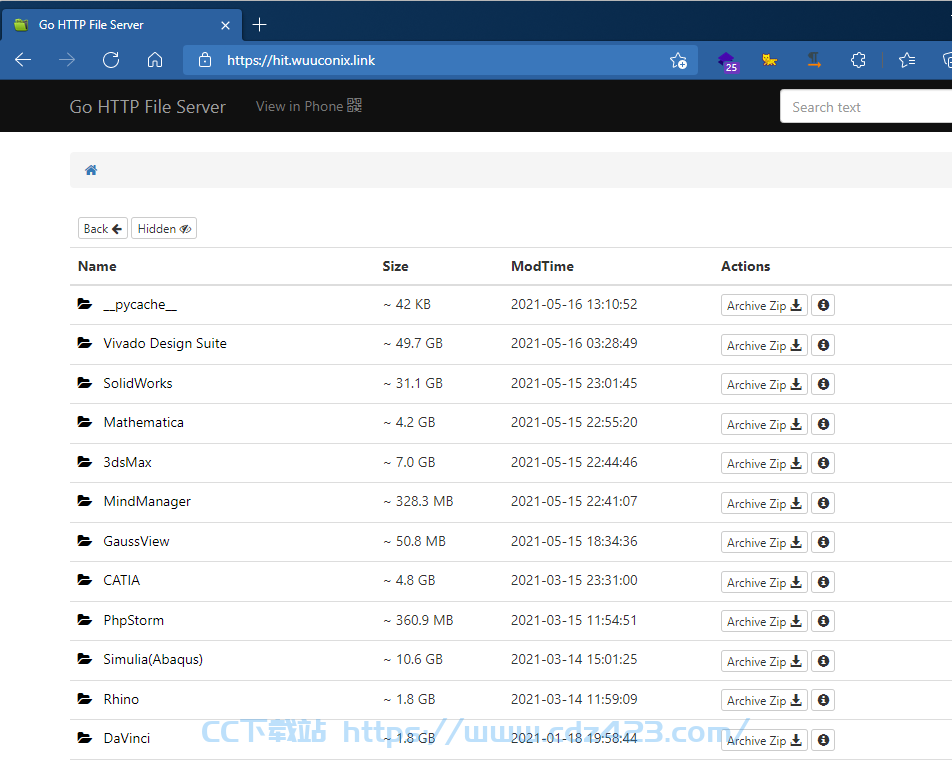Show info for MindManager folder
952x762 pixels.
tap(823, 503)
